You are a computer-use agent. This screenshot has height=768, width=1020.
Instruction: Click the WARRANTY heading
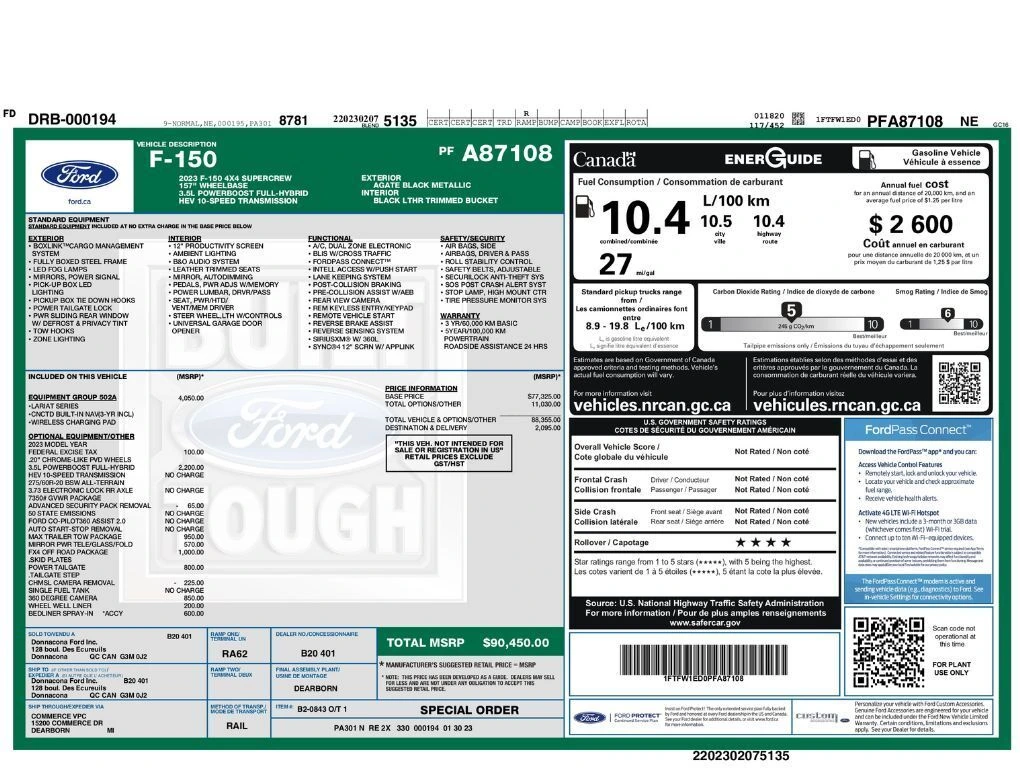click(459, 315)
